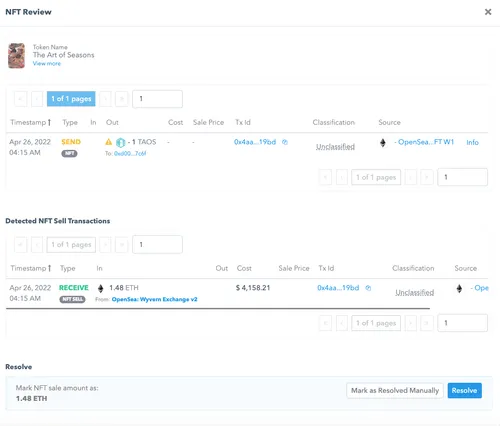
Task: Click Ethereum icon next to 1.48 ETH amount
Action: [x=100, y=288]
